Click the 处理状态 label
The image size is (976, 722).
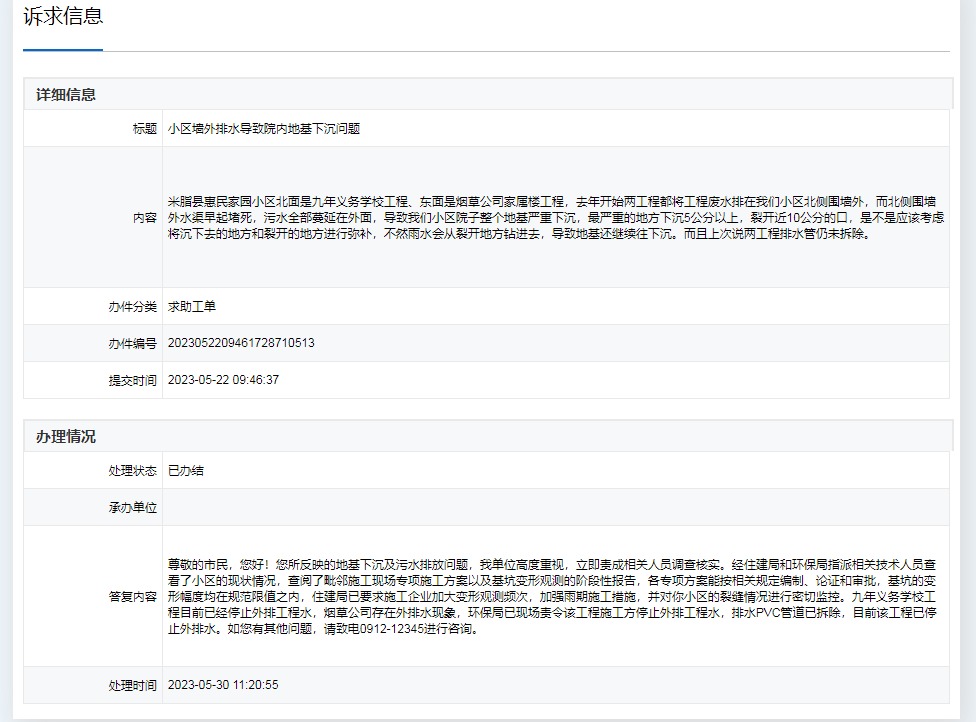coord(133,471)
